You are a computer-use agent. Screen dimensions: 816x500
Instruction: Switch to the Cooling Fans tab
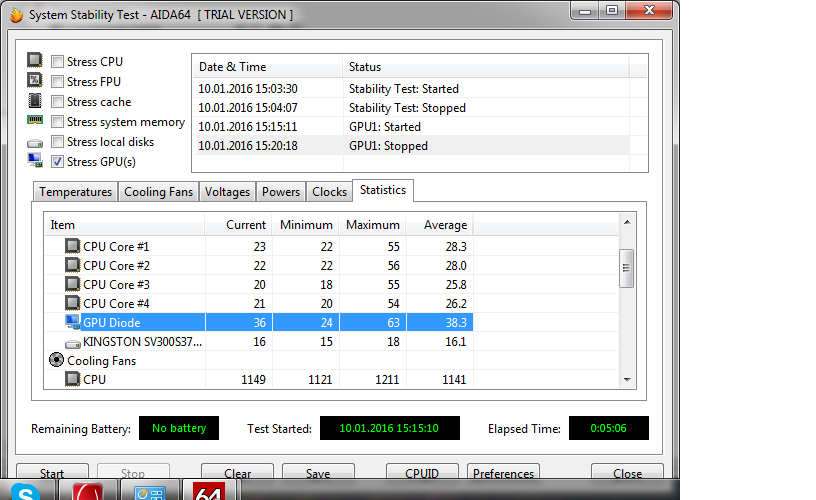(x=158, y=192)
